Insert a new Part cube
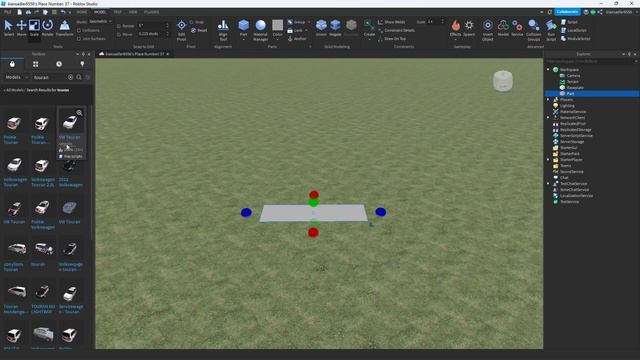Viewport: 640px width, 360px height. [x=244, y=26]
